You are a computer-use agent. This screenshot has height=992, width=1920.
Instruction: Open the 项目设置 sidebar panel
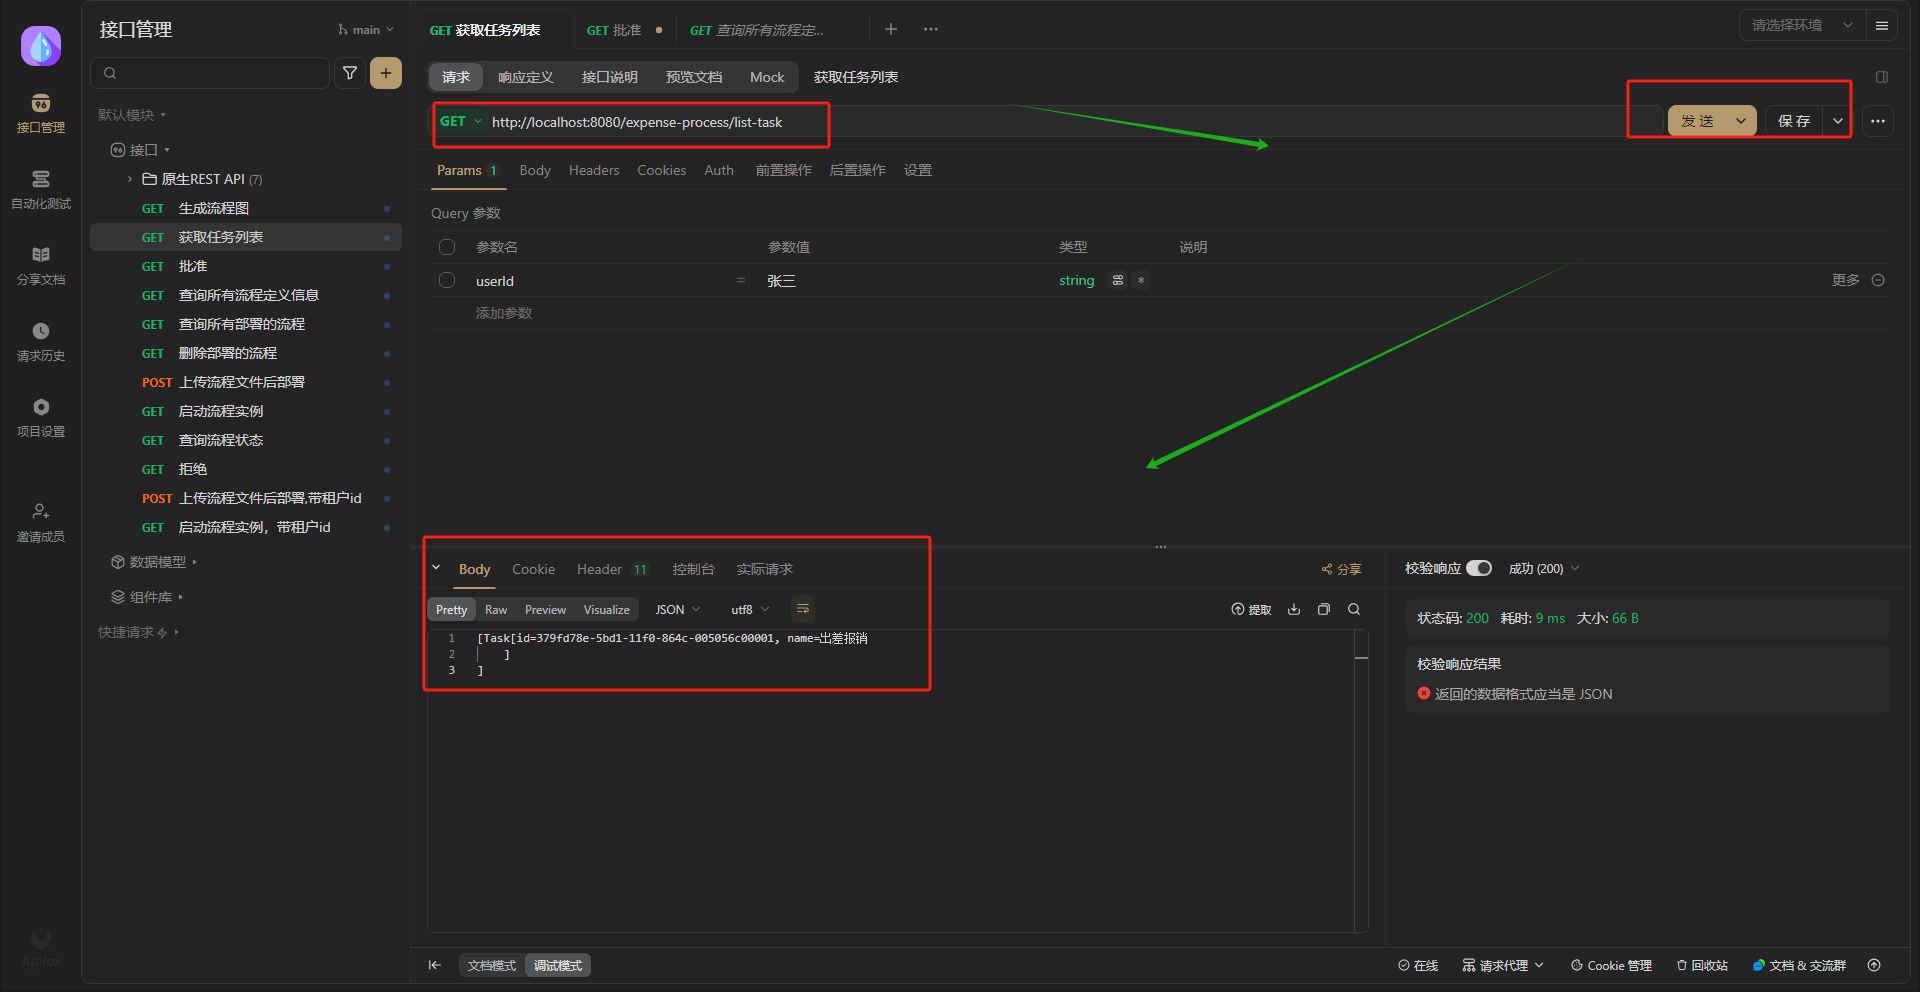click(40, 415)
